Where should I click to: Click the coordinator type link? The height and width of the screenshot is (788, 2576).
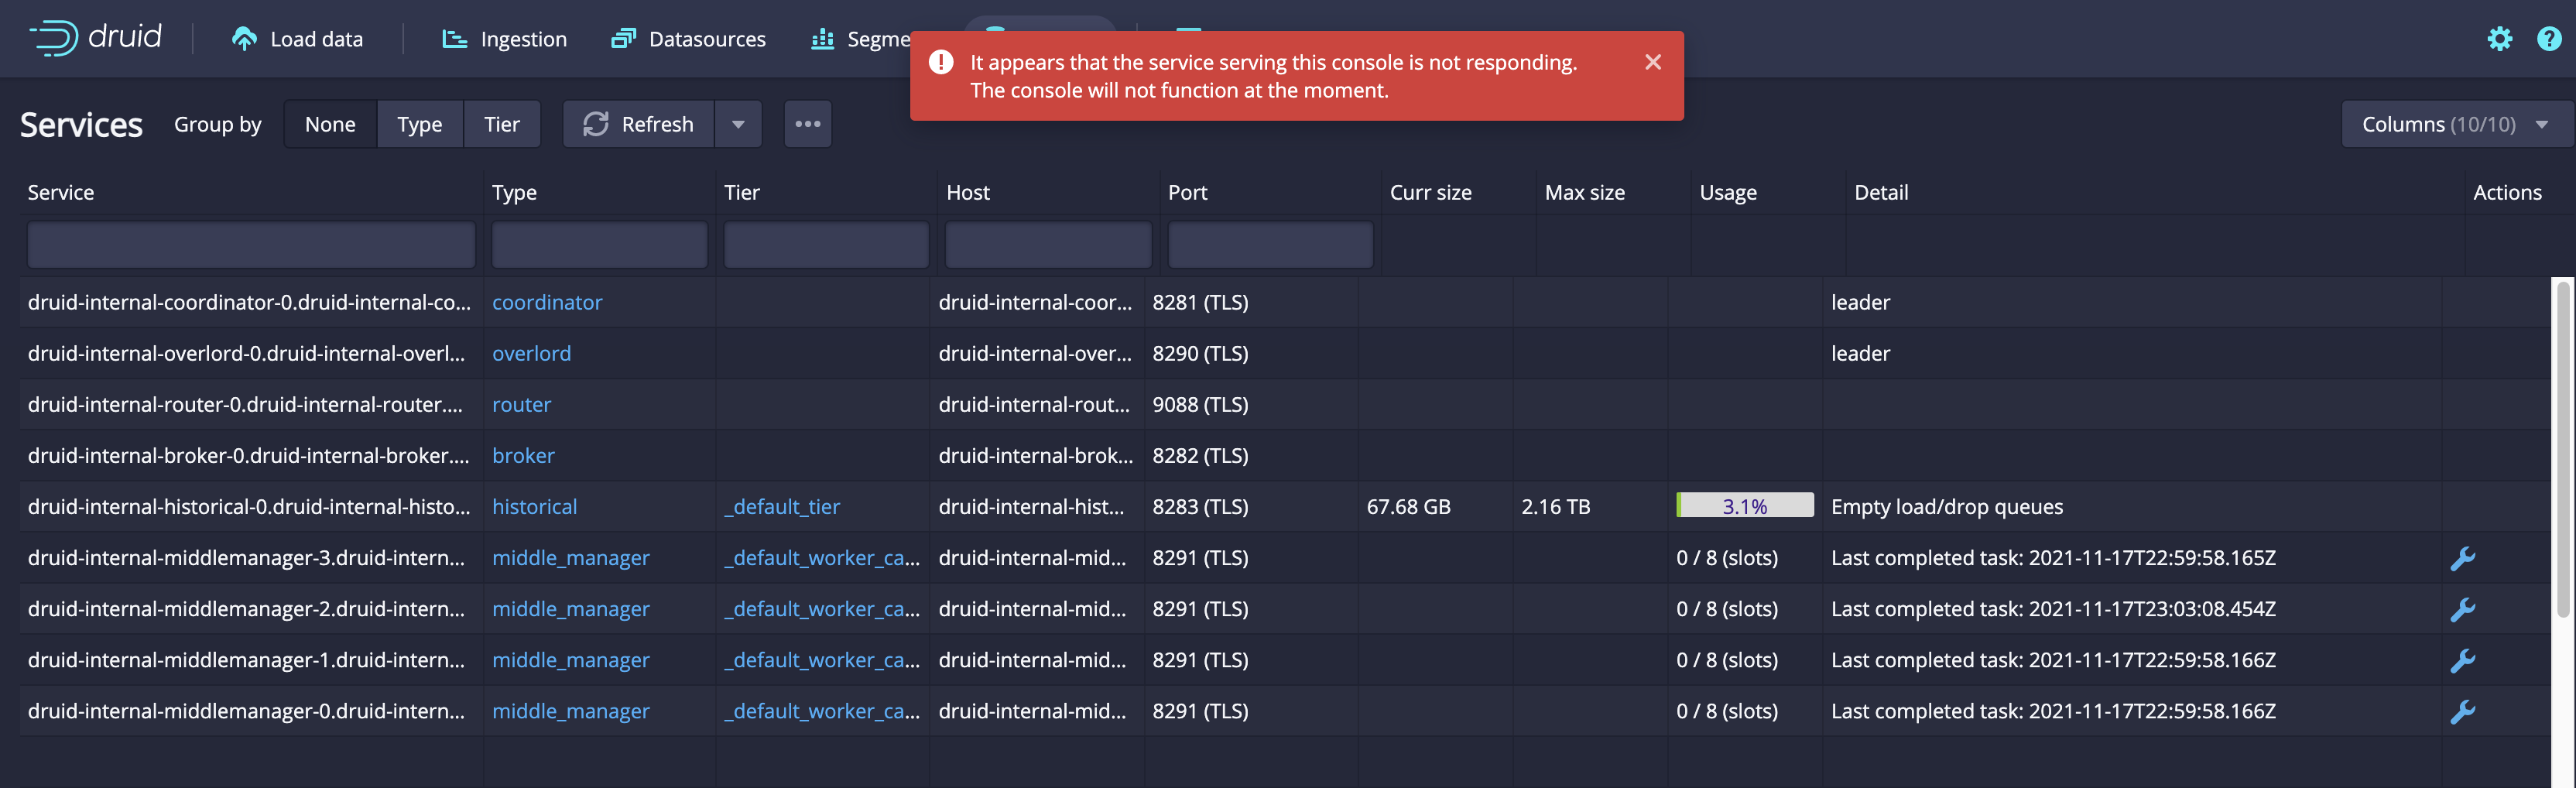547,302
